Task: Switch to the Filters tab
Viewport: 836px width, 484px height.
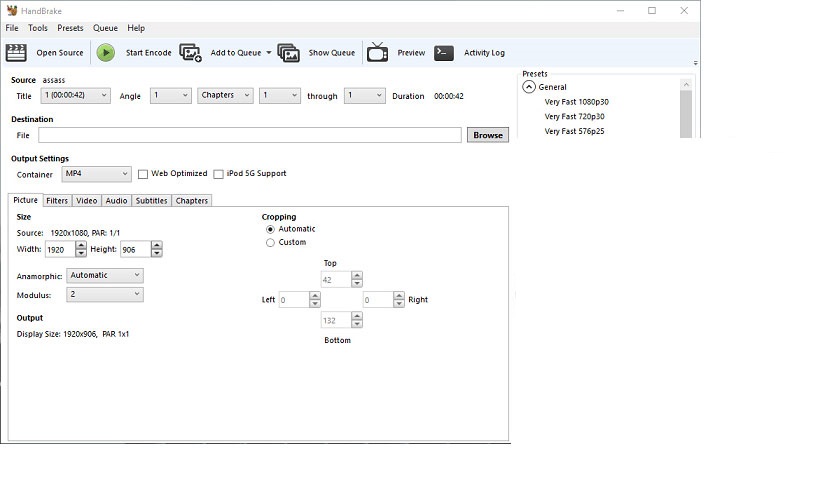Action: pos(57,200)
